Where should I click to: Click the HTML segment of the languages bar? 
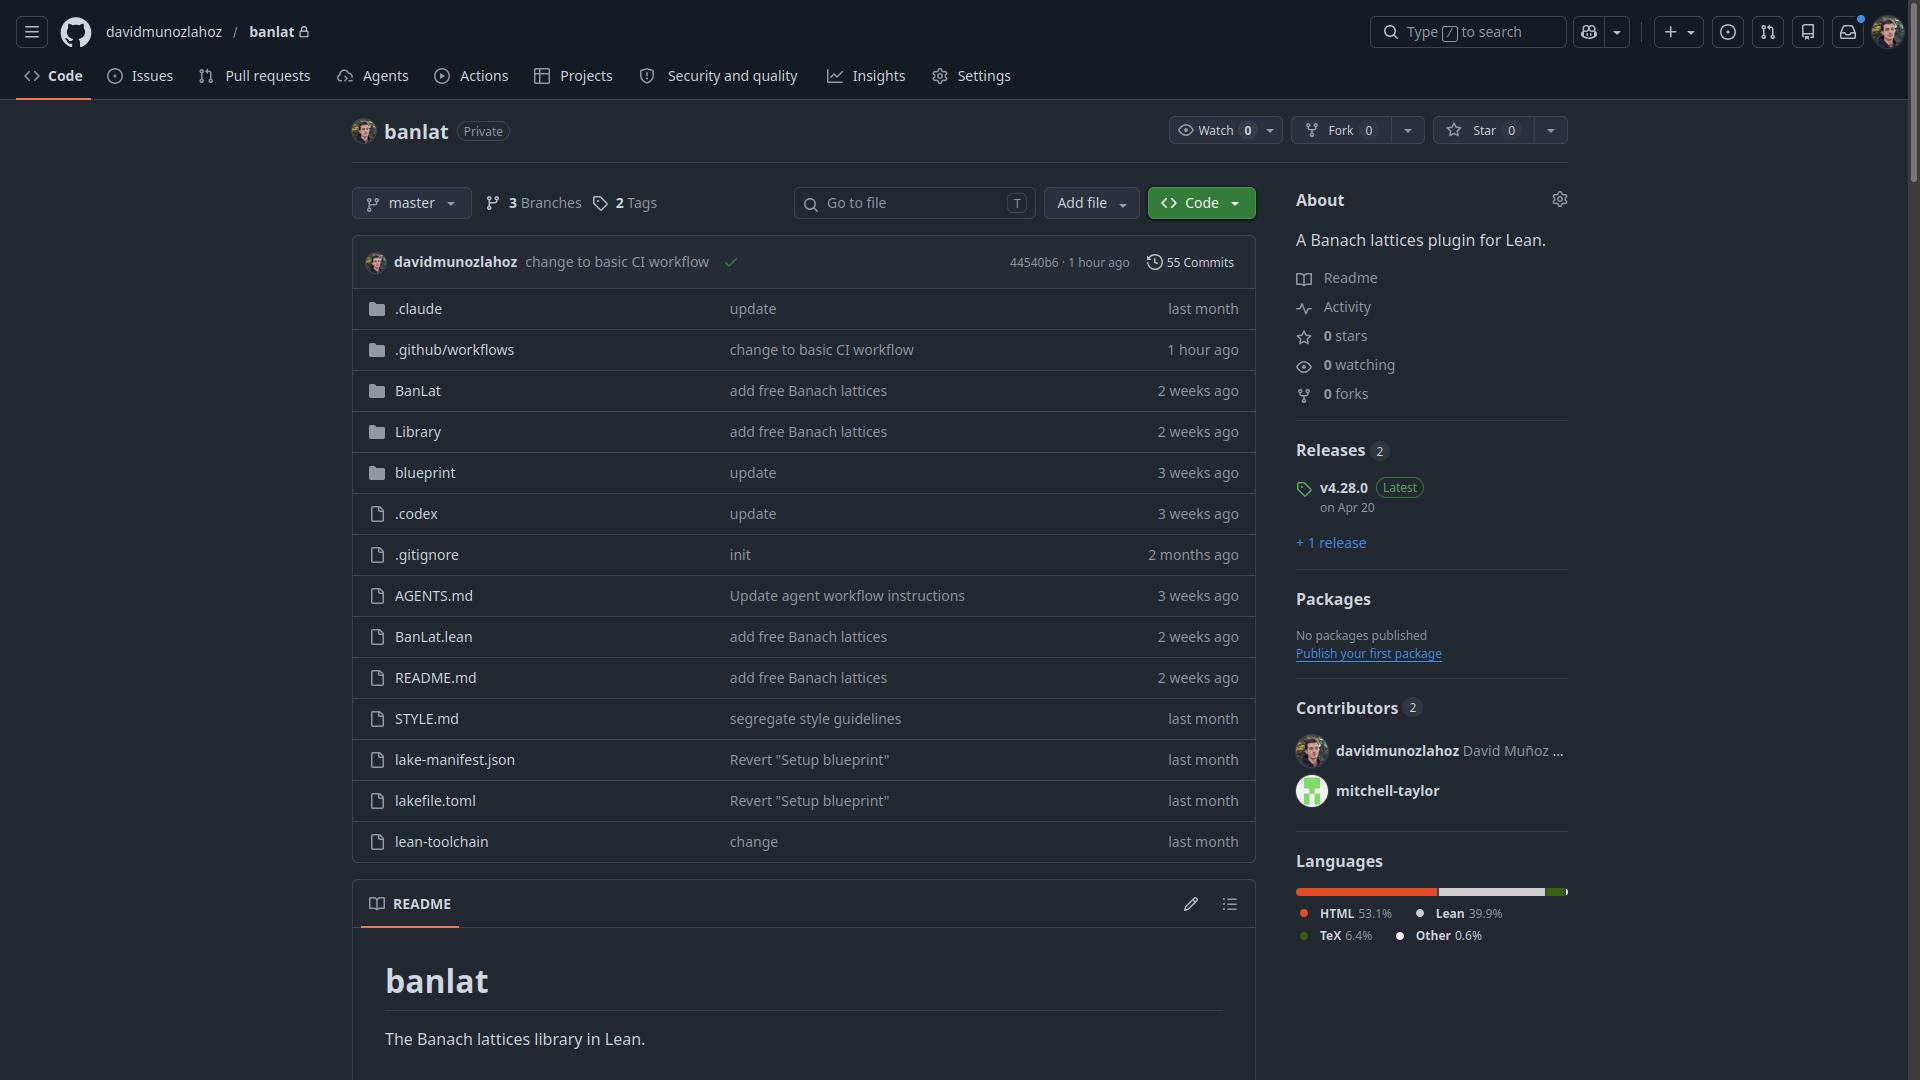click(x=1366, y=892)
